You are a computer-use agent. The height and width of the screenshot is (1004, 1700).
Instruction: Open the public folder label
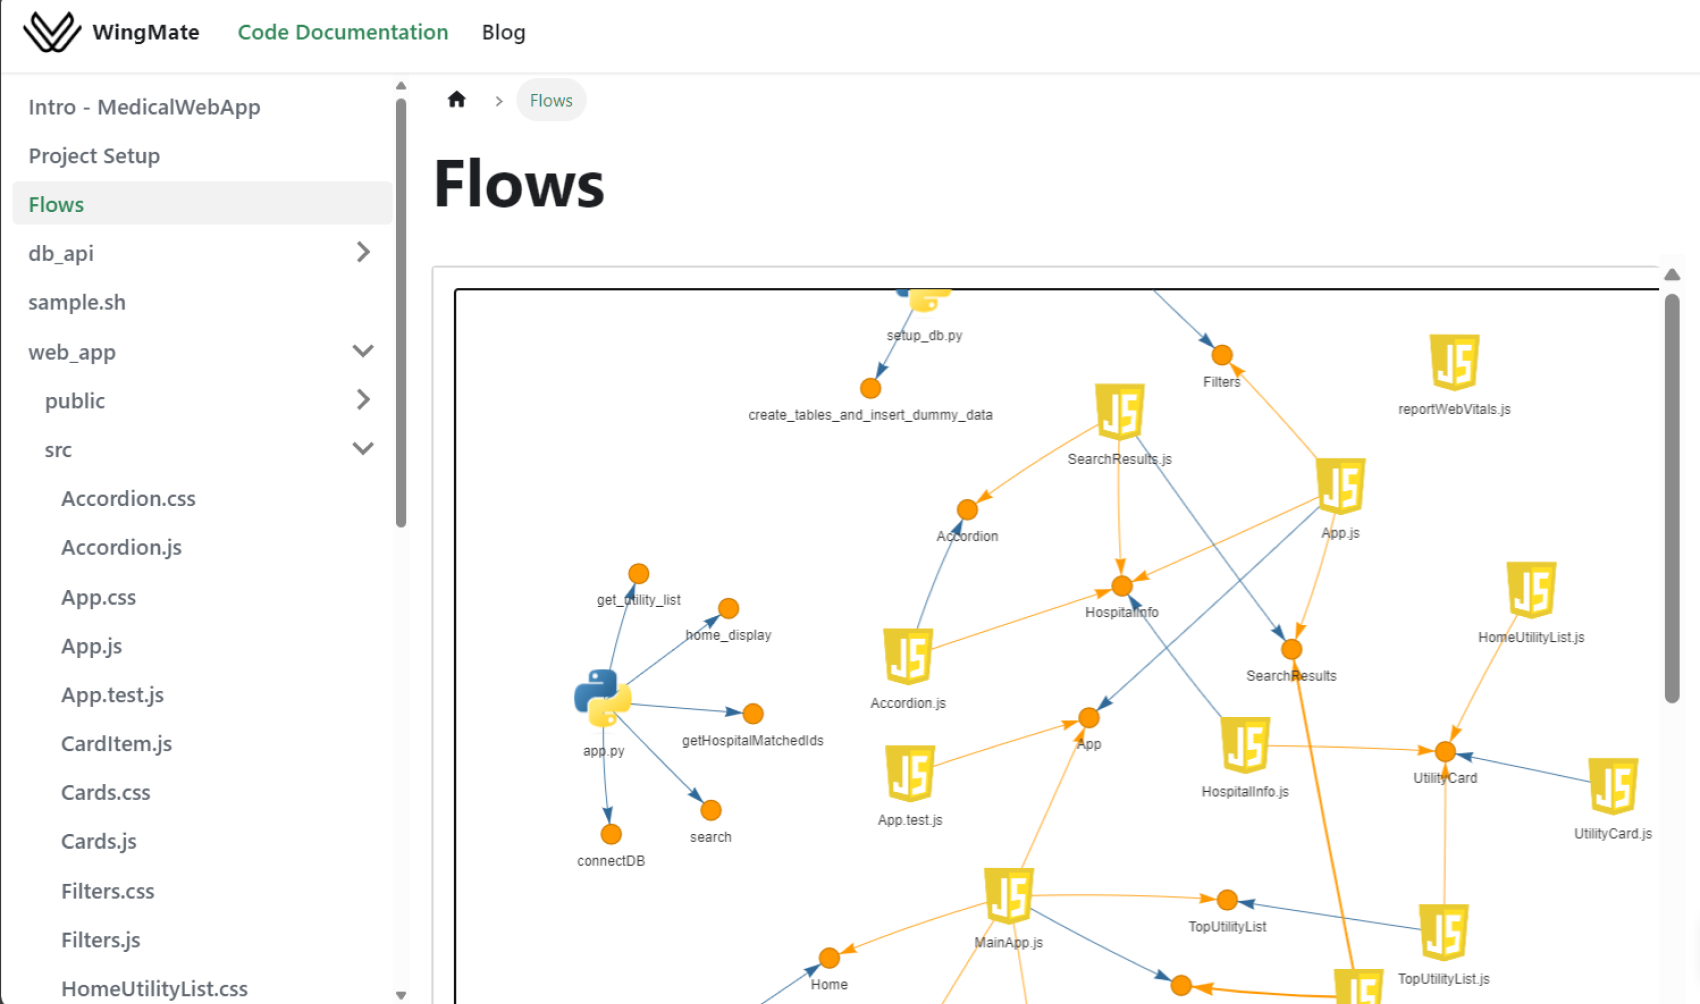75,401
